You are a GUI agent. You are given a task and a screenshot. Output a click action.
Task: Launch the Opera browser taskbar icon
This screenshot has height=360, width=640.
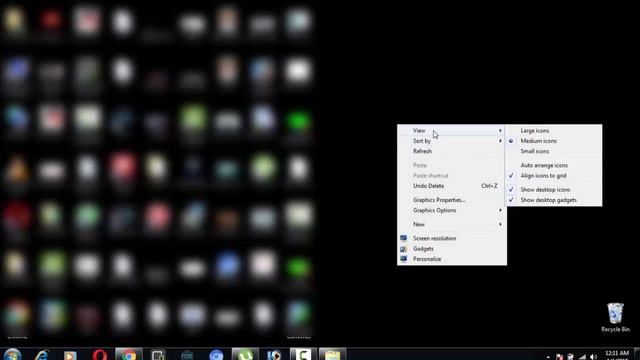point(100,355)
